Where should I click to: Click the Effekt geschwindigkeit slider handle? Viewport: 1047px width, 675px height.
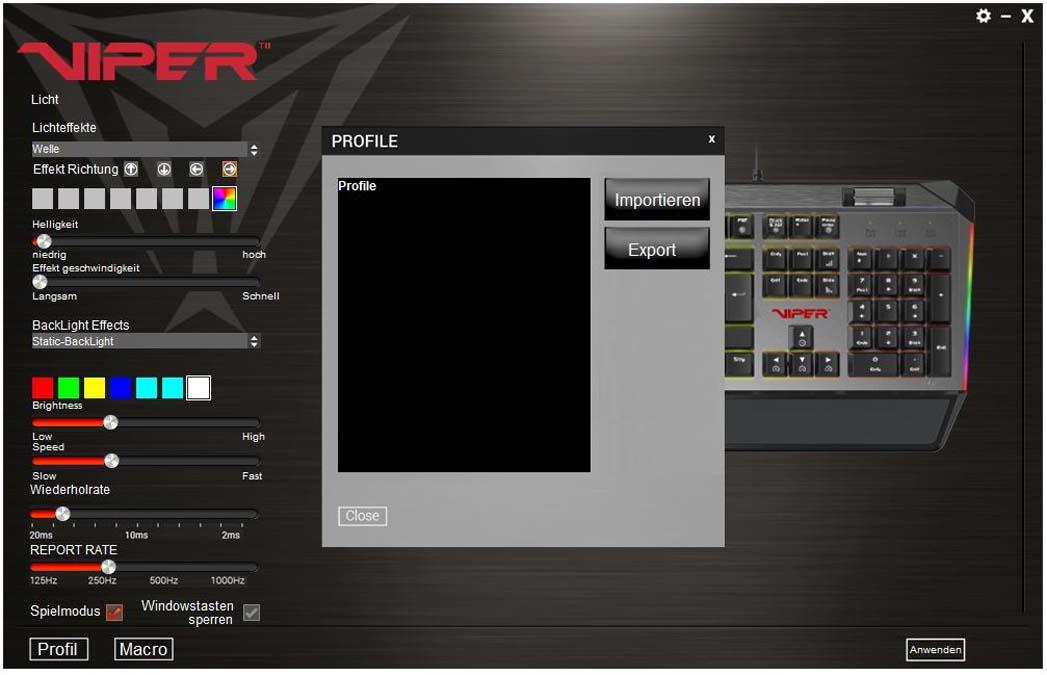[x=40, y=282]
